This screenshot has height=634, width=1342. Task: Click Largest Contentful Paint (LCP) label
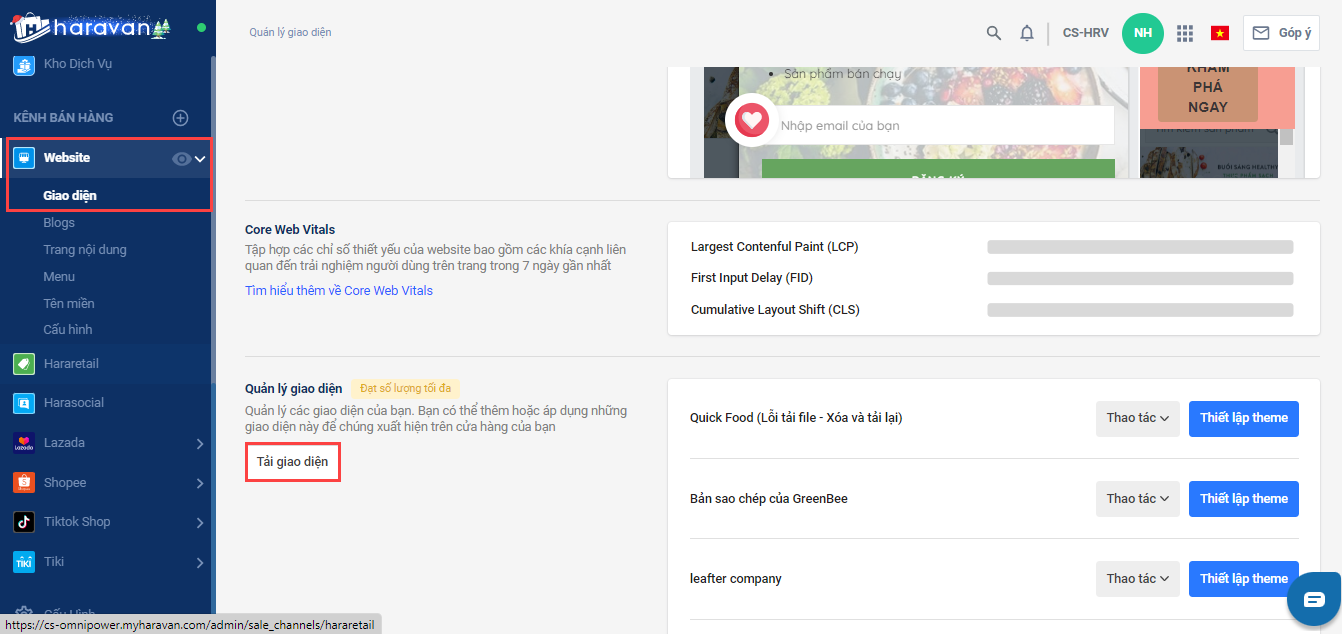pos(775,247)
